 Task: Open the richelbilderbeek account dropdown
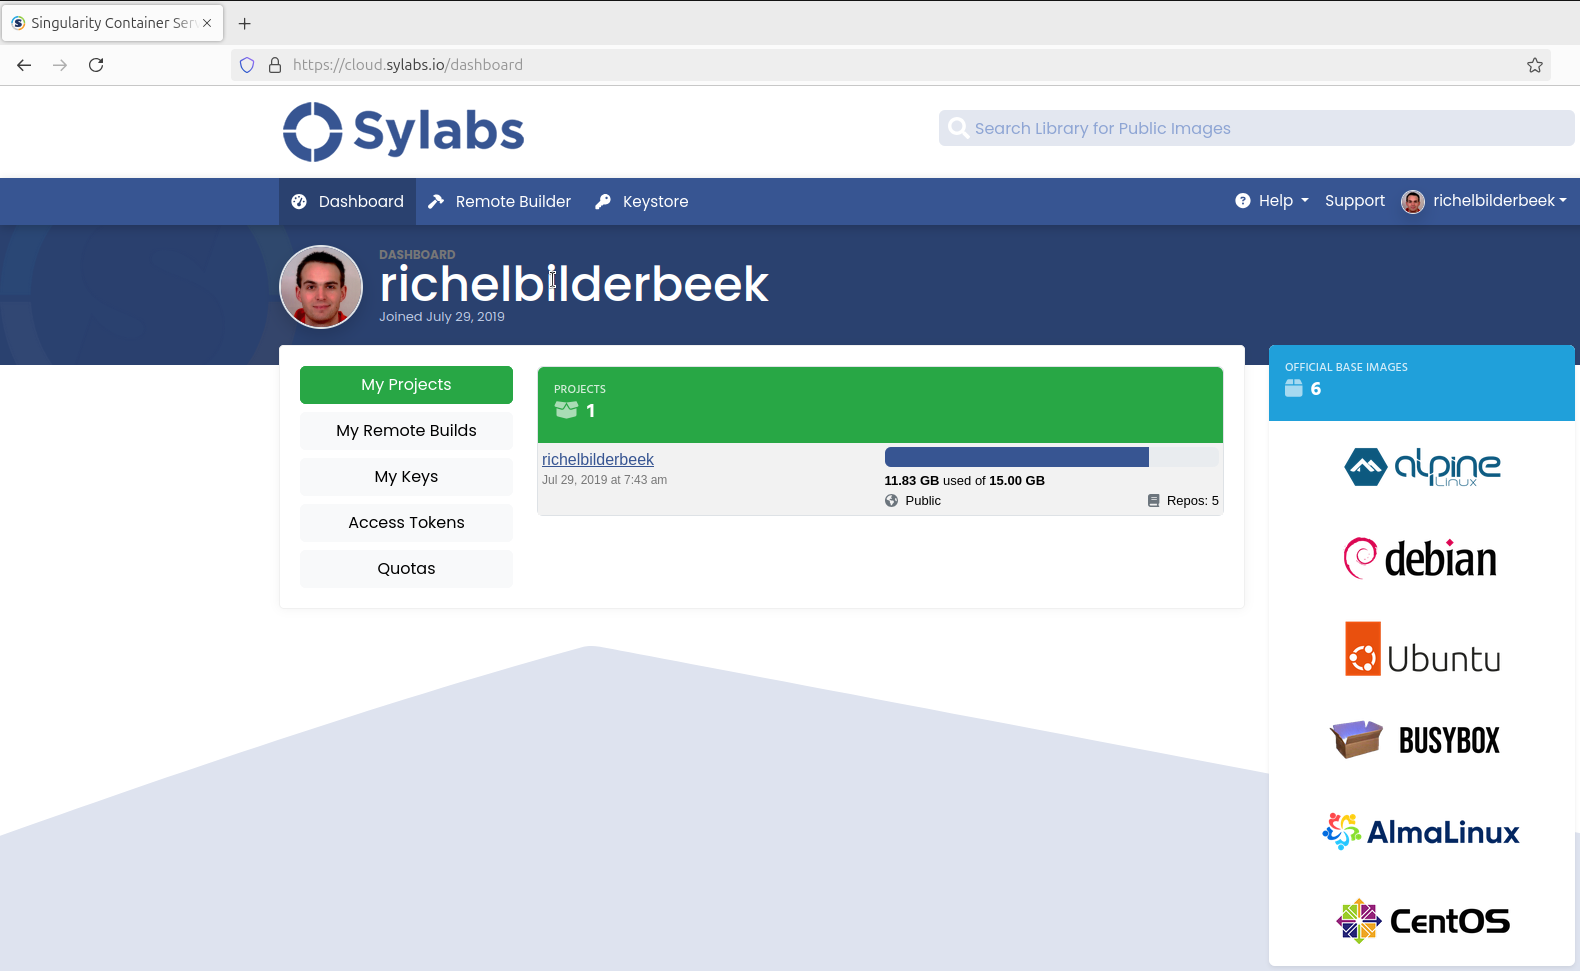(1485, 201)
